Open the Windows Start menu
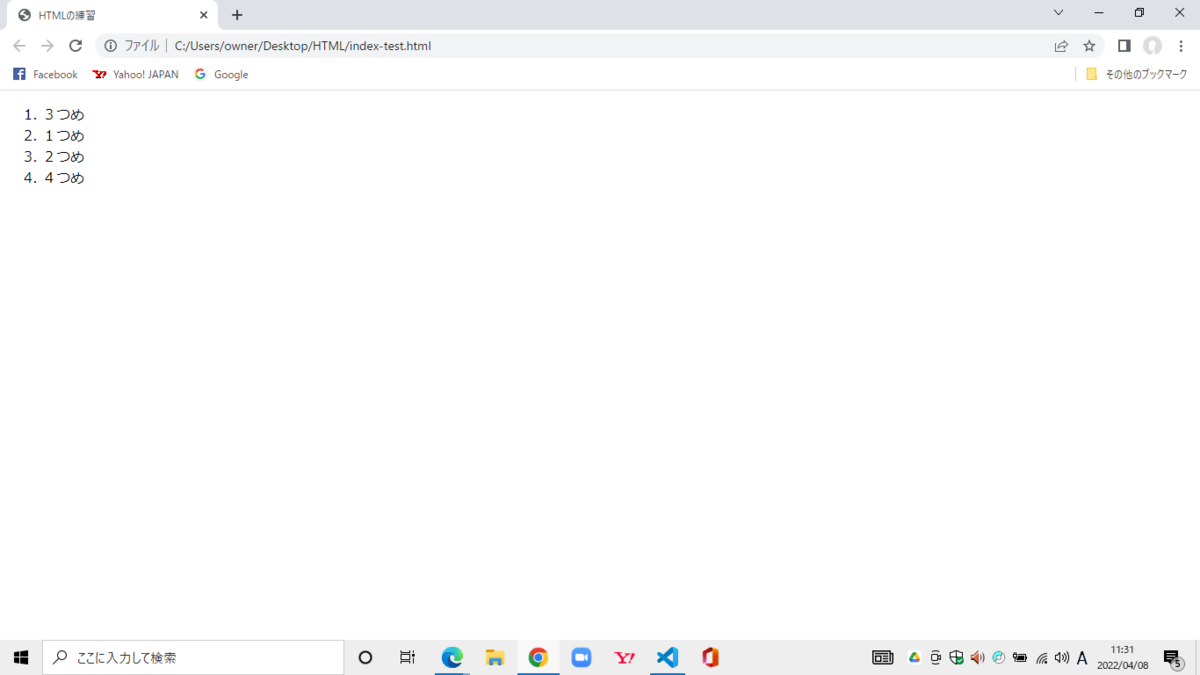Image resolution: width=1200 pixels, height=675 pixels. [x=21, y=657]
